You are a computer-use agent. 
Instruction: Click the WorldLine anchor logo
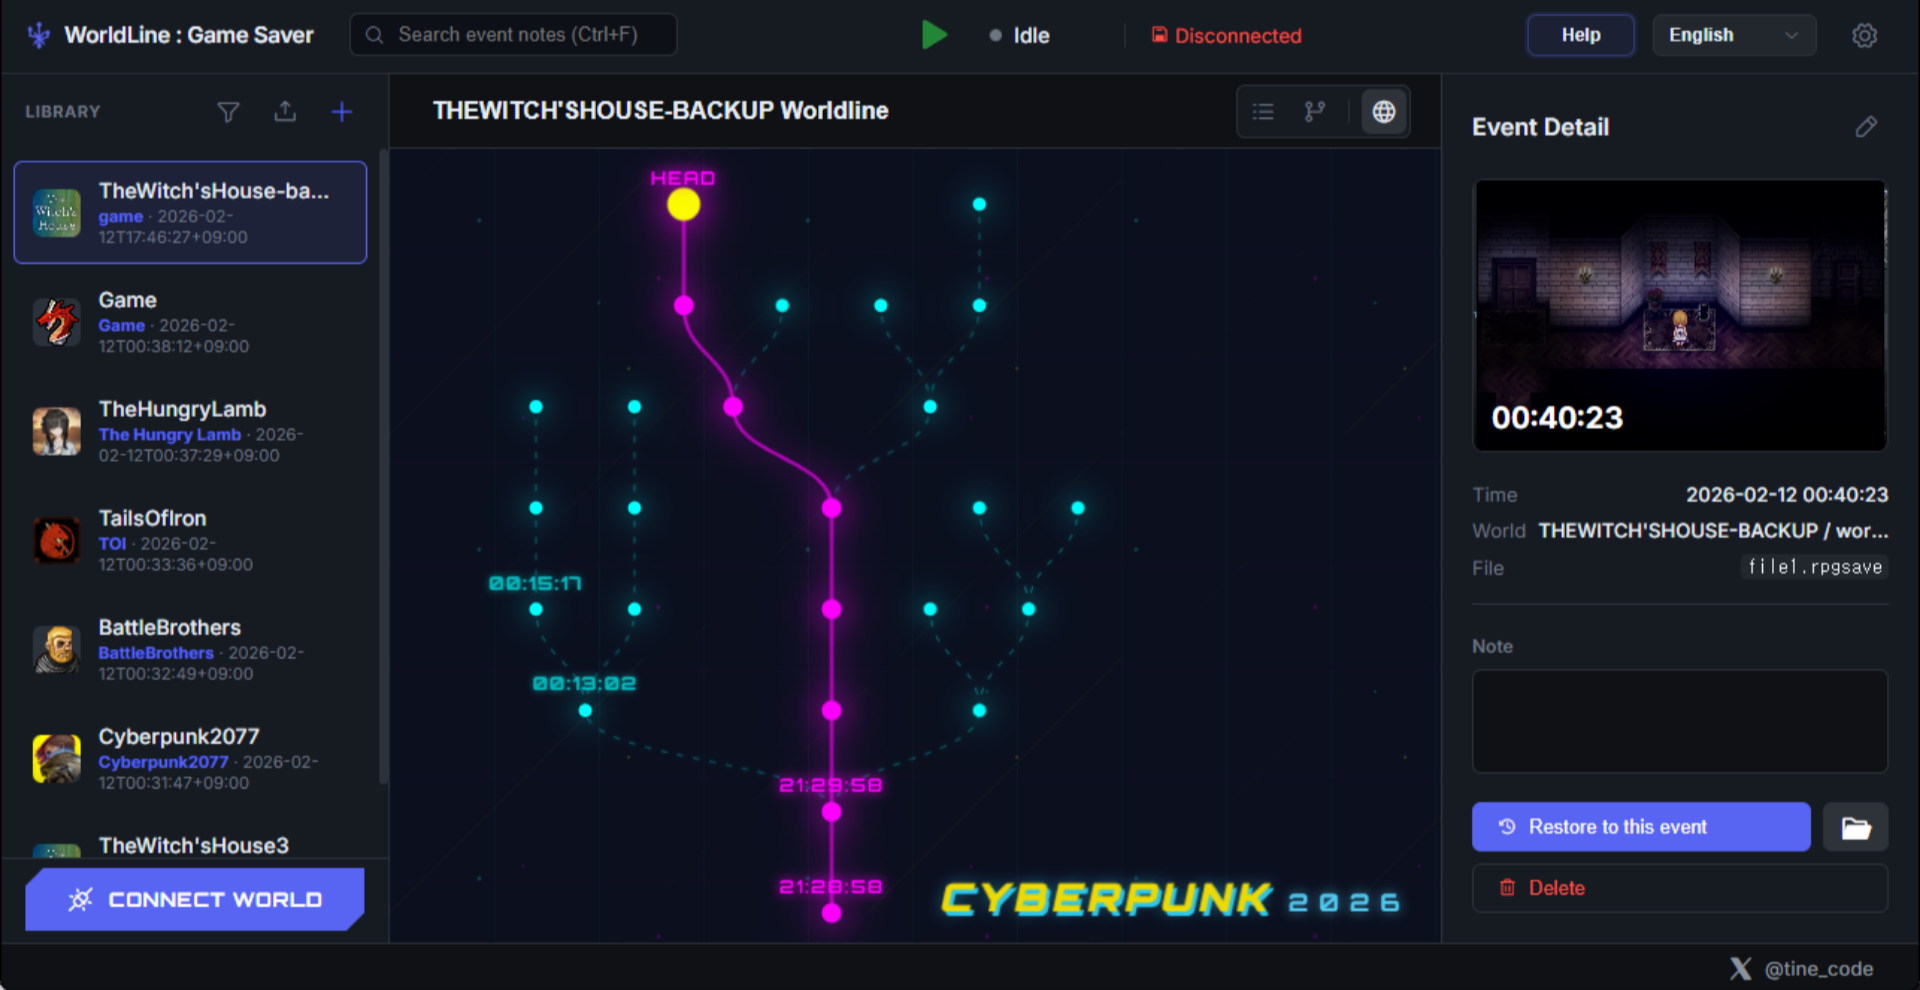pos(36,35)
